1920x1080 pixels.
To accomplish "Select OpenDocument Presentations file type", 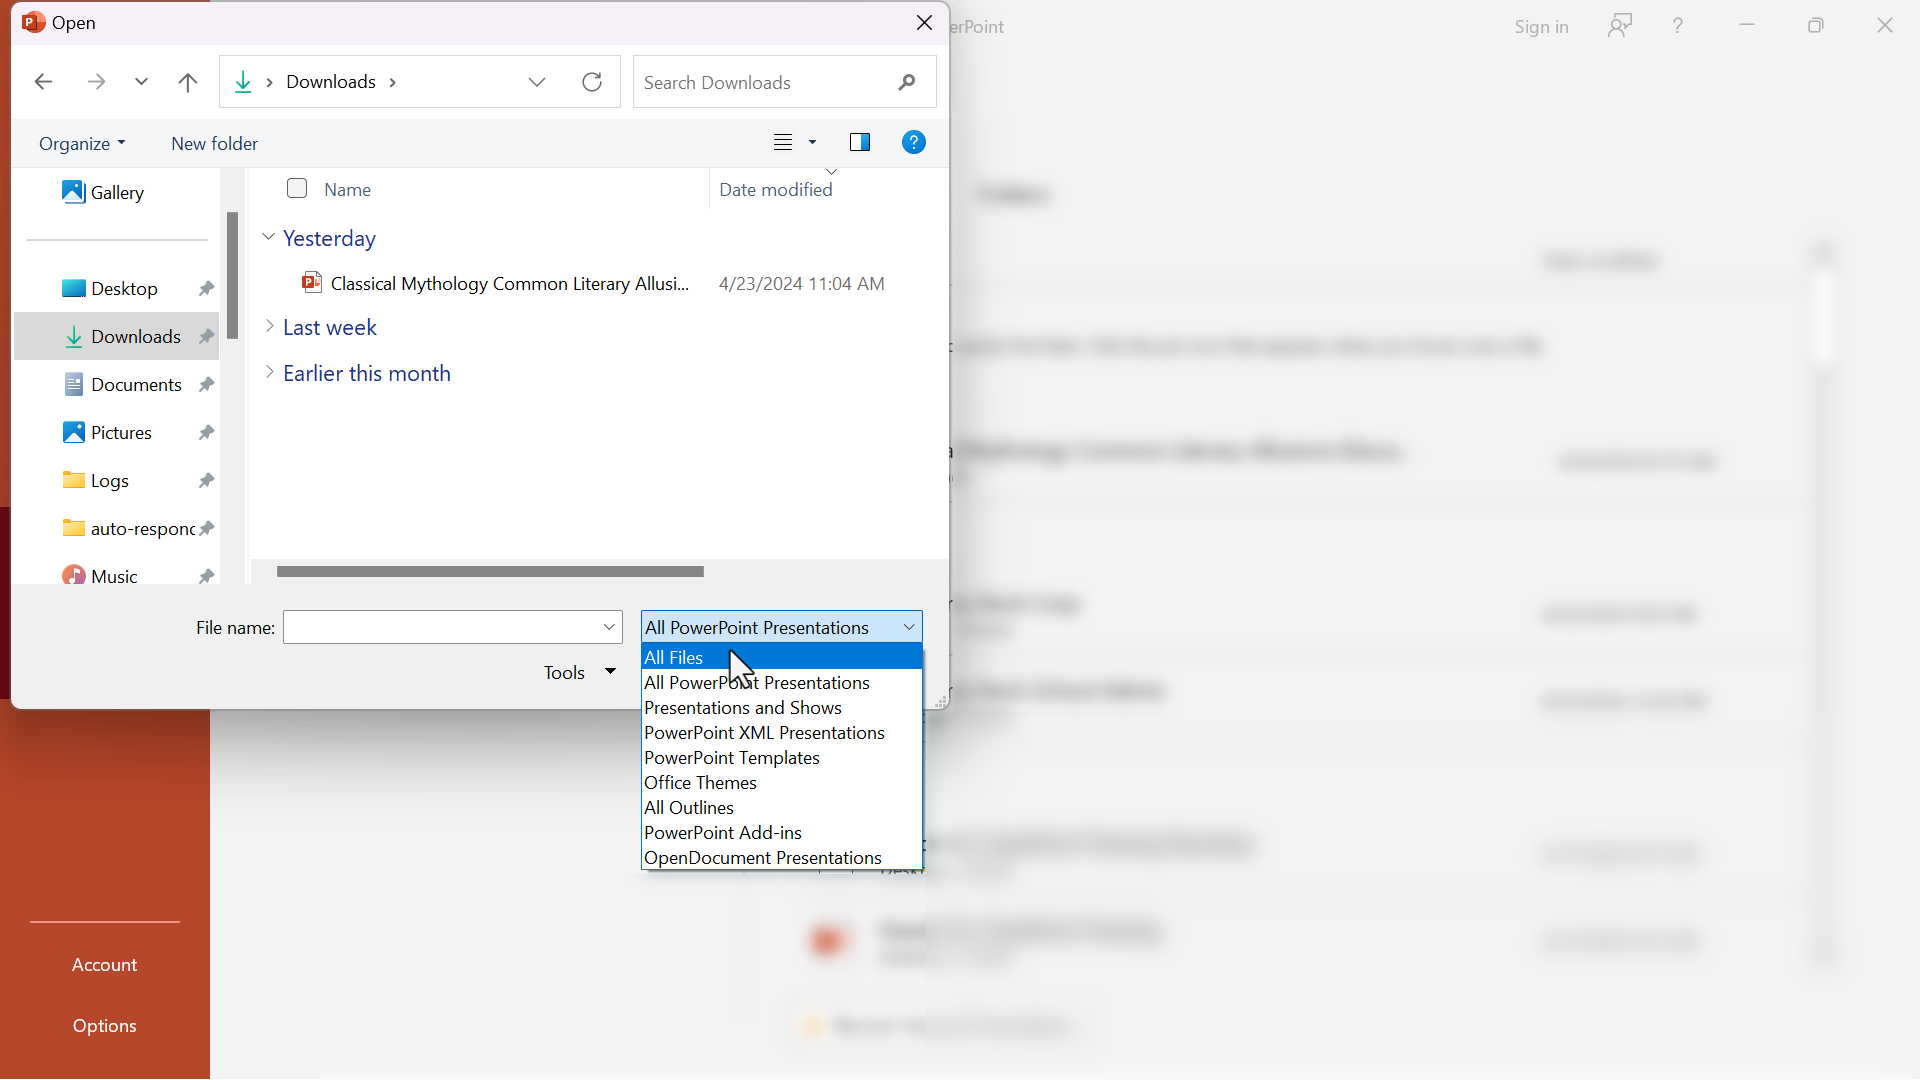I will (762, 858).
